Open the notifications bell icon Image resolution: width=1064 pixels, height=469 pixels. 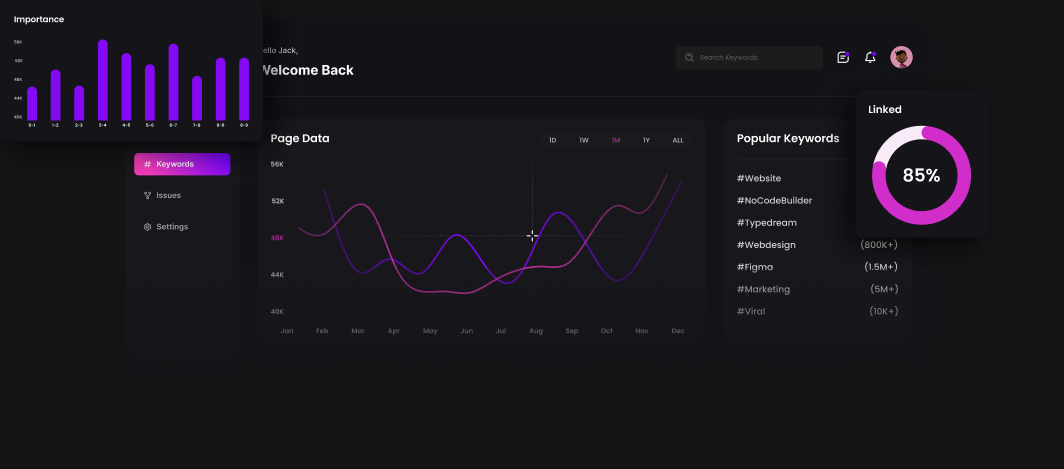[x=870, y=58]
